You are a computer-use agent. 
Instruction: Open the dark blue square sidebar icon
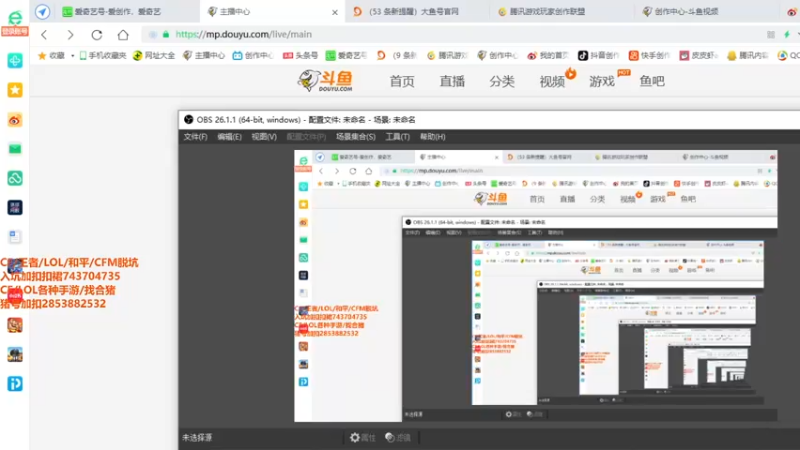tap(15, 208)
